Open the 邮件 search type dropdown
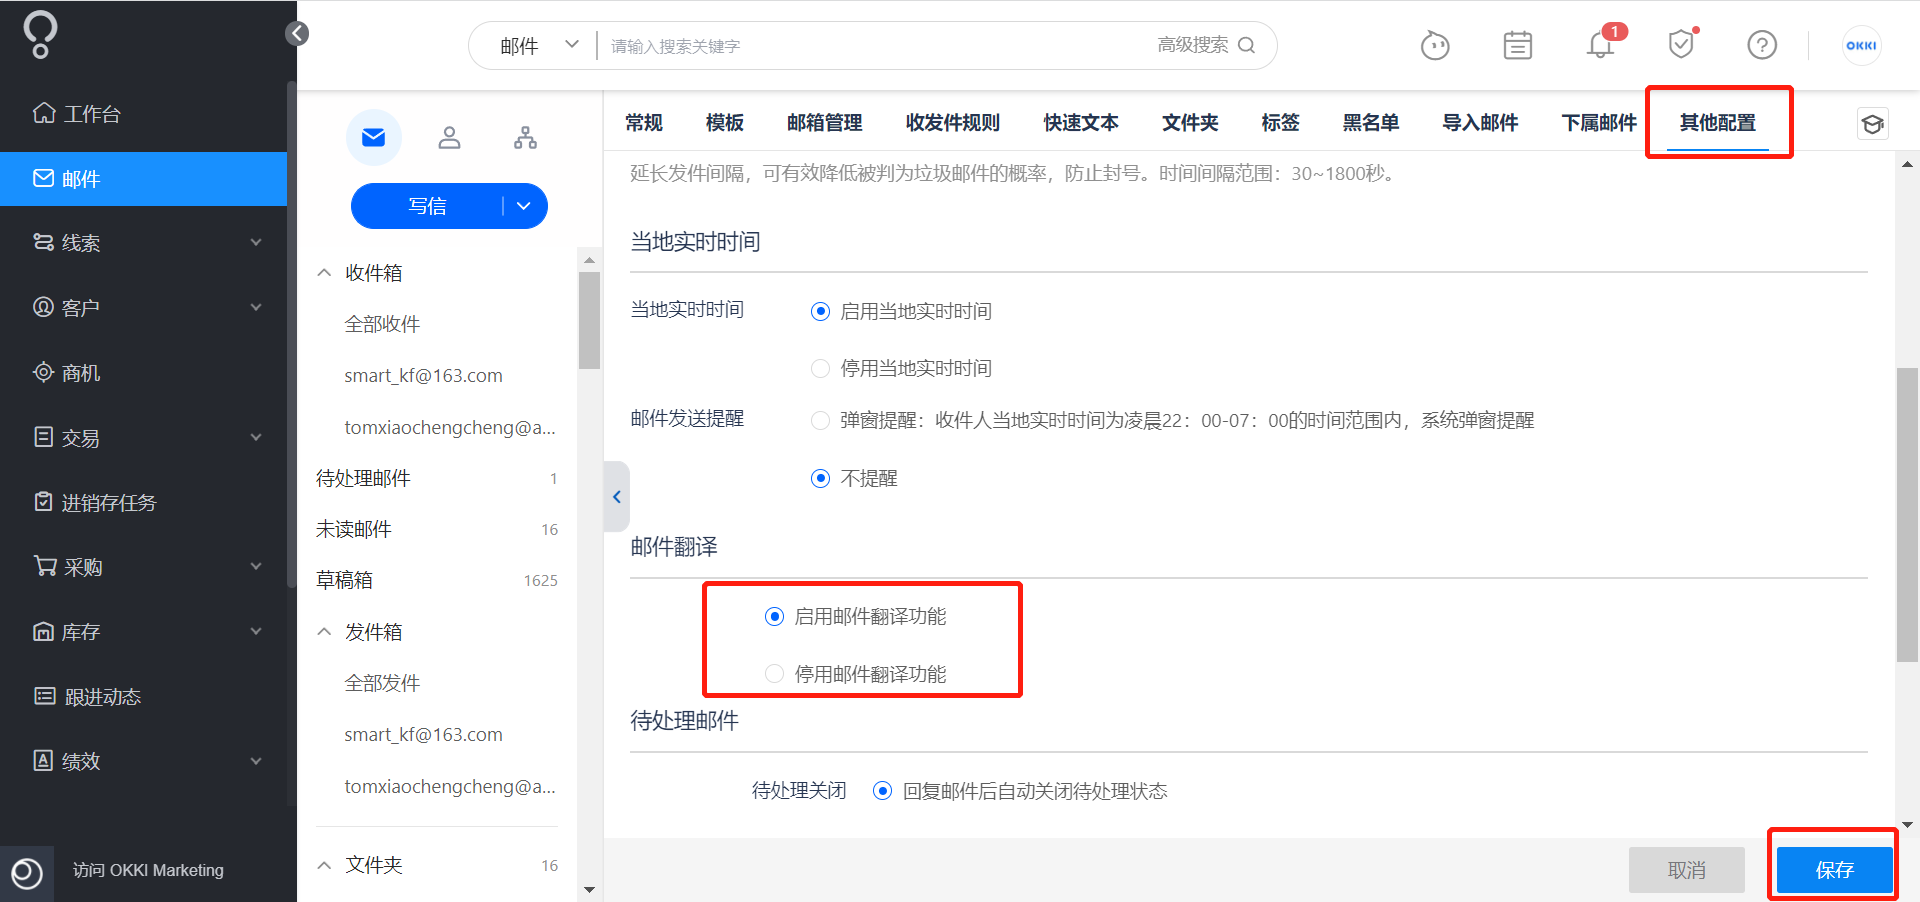The image size is (1920, 902). pos(540,45)
